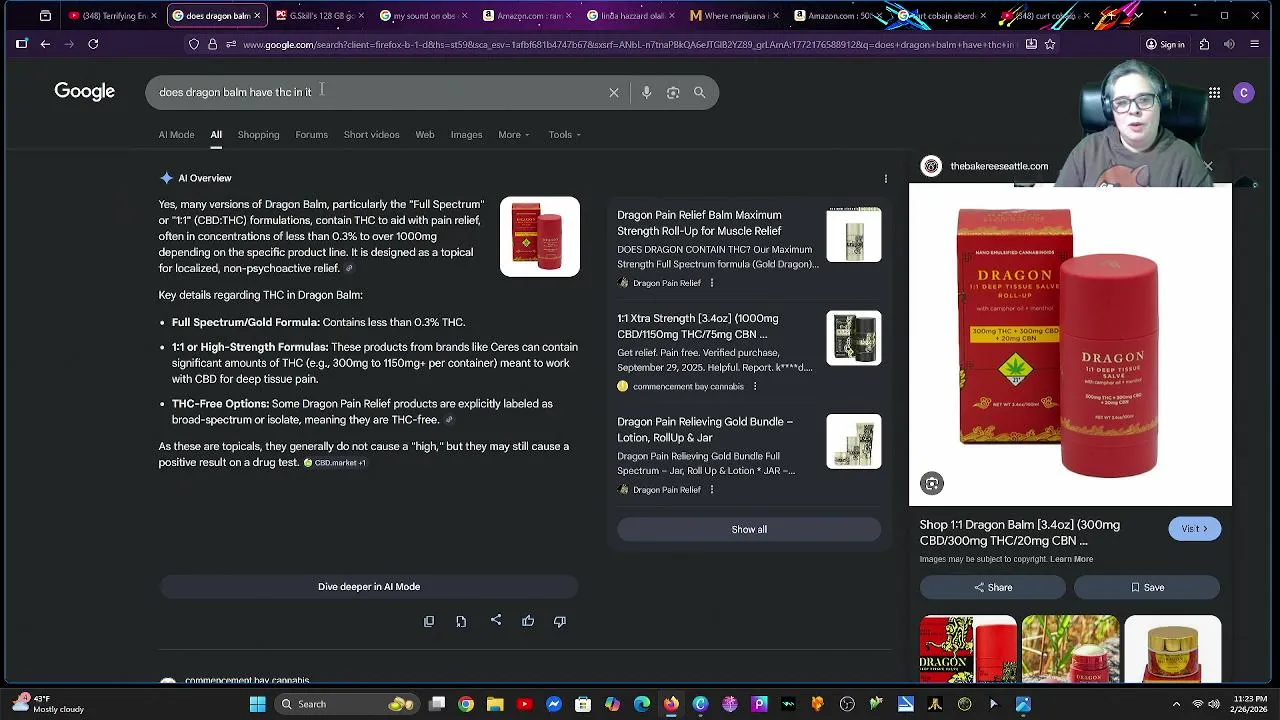The image size is (1280, 720).
Task: Click the magnifying glass search button
Action: (700, 92)
